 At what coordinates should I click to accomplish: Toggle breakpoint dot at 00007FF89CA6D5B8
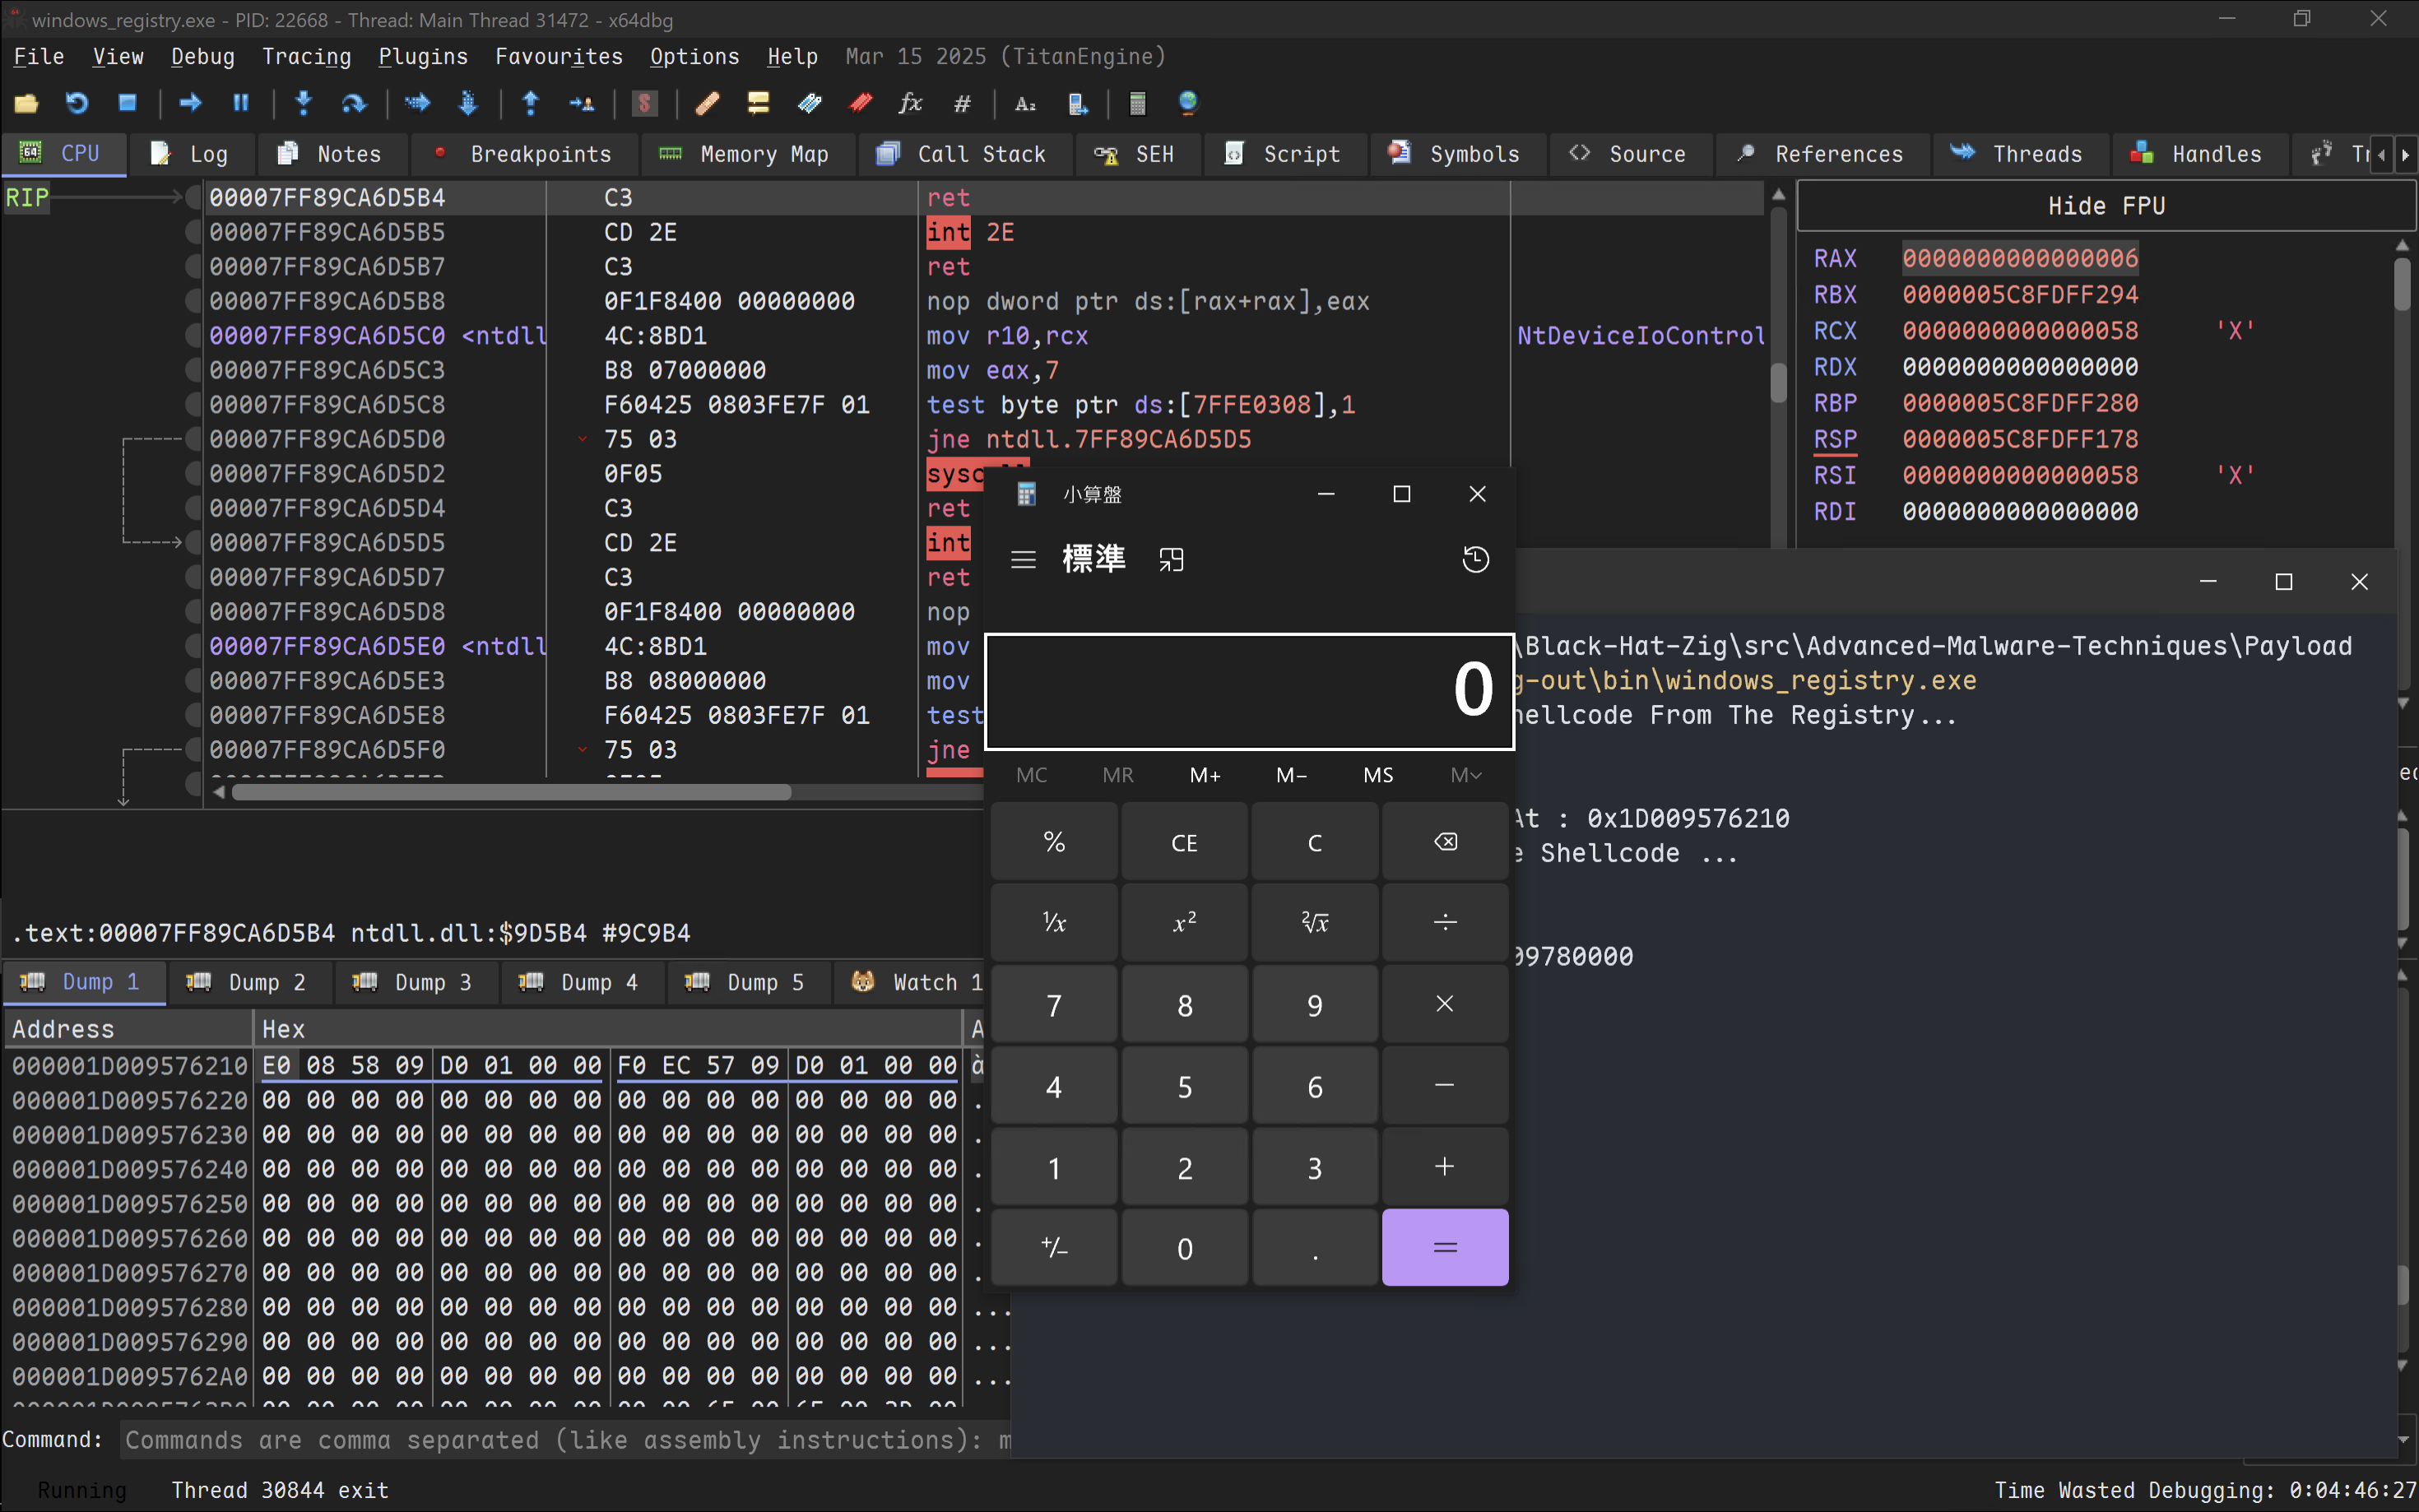[193, 301]
